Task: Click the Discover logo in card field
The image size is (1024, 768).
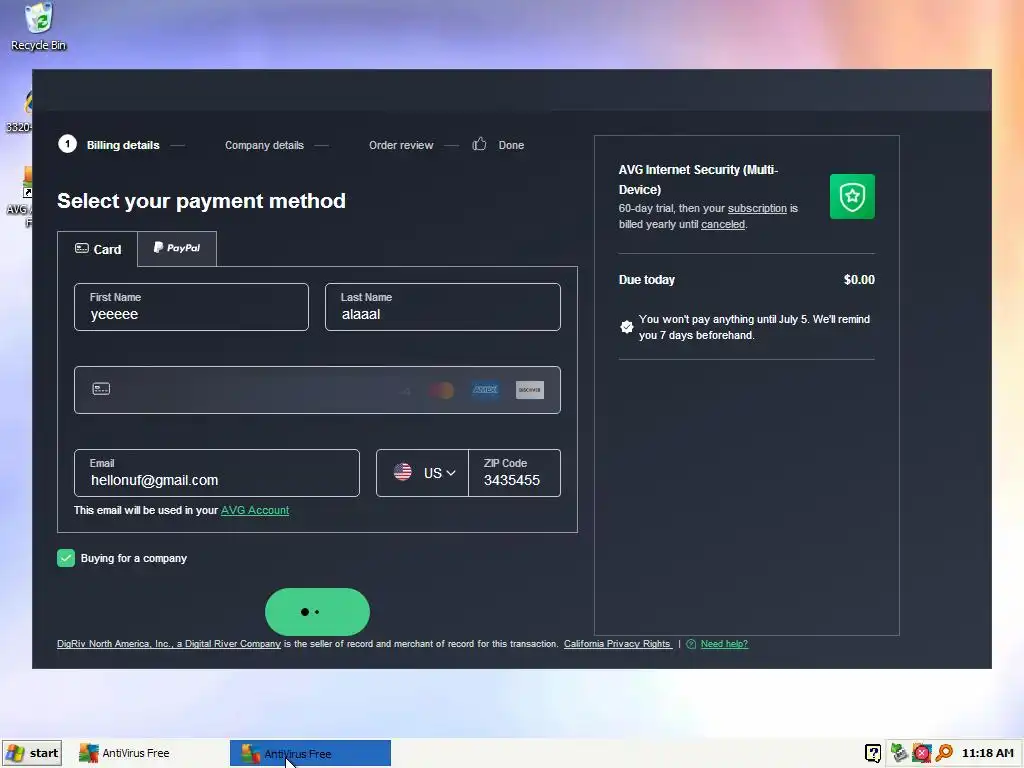Action: tap(530, 390)
